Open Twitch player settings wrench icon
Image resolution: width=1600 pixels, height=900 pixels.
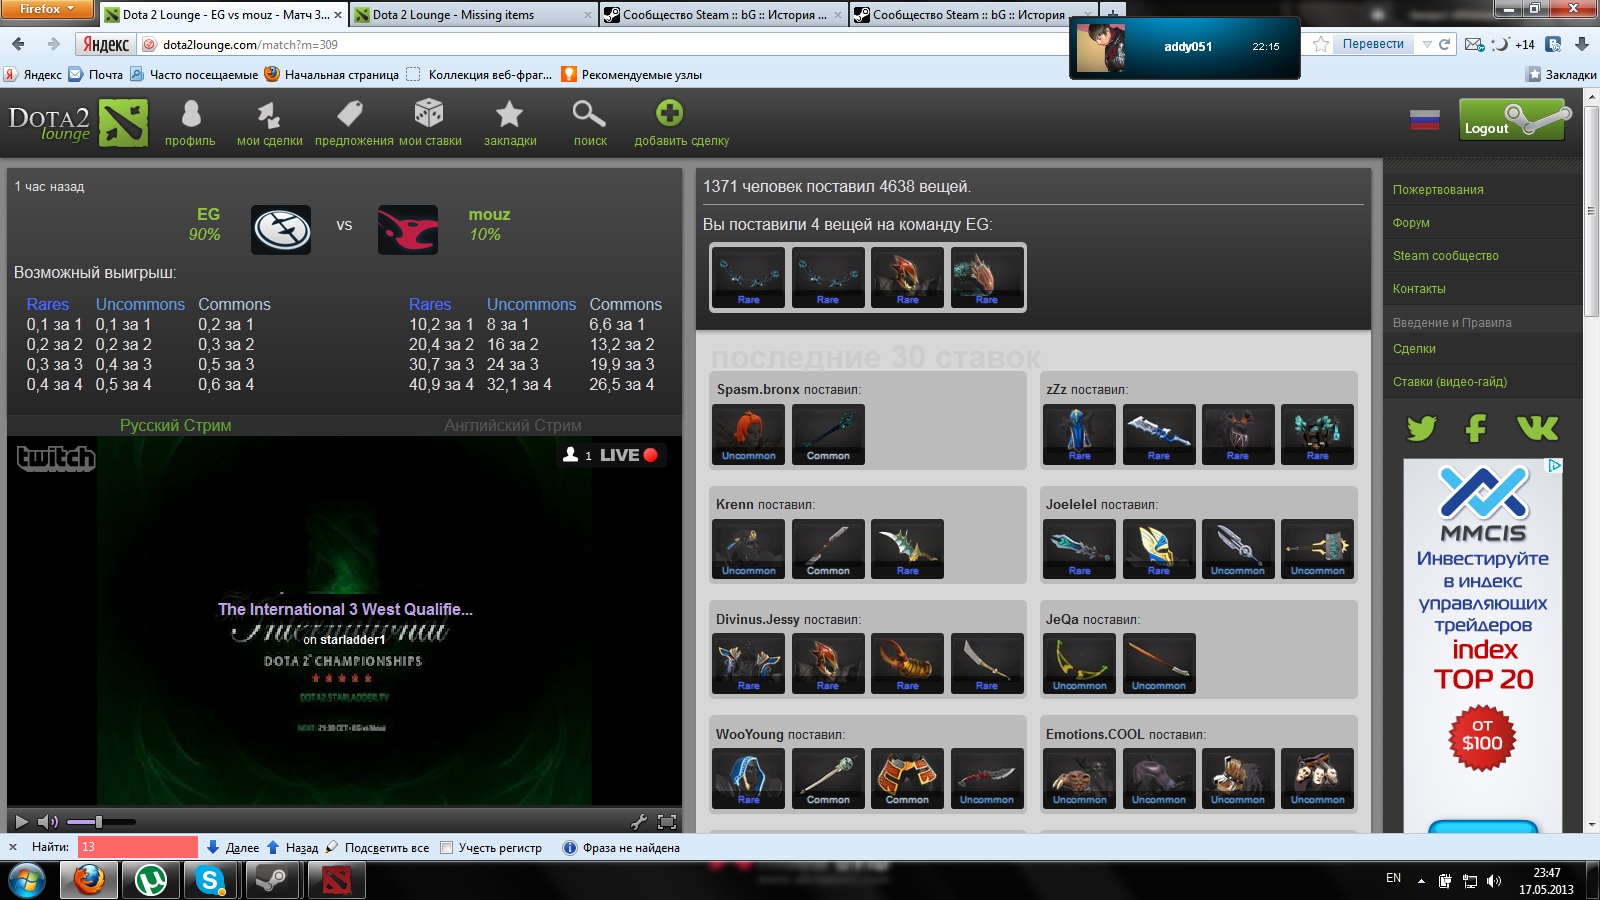point(639,822)
